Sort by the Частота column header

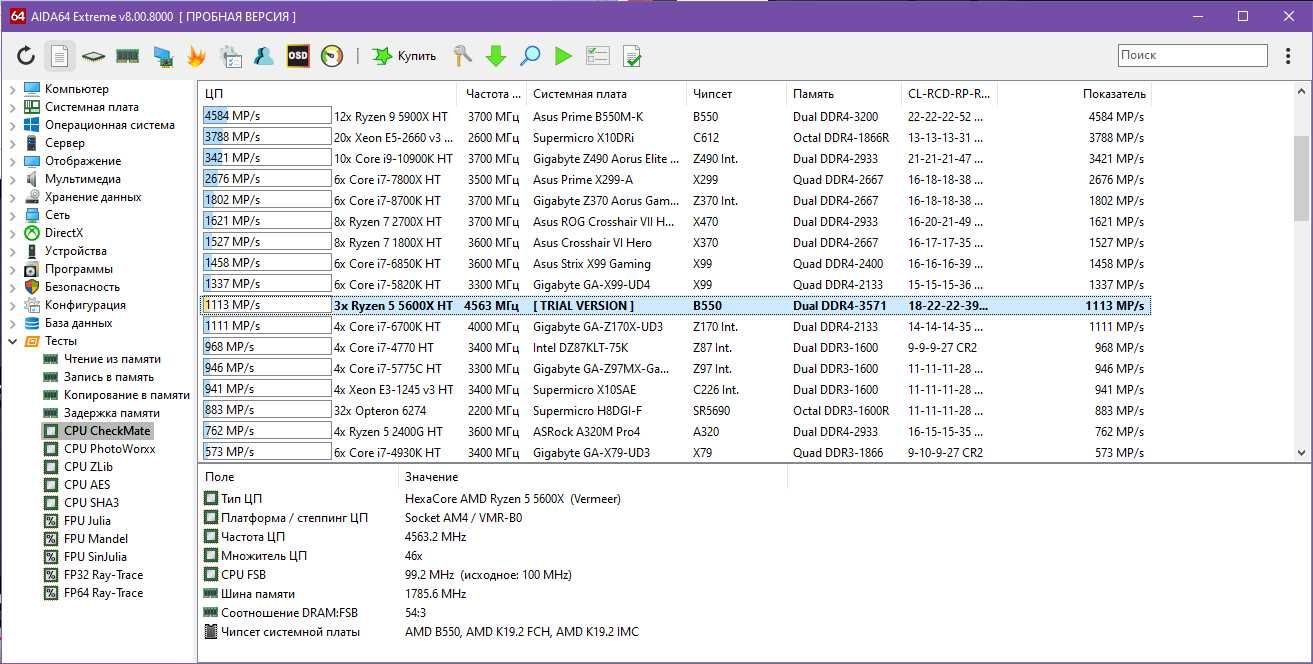click(x=492, y=94)
